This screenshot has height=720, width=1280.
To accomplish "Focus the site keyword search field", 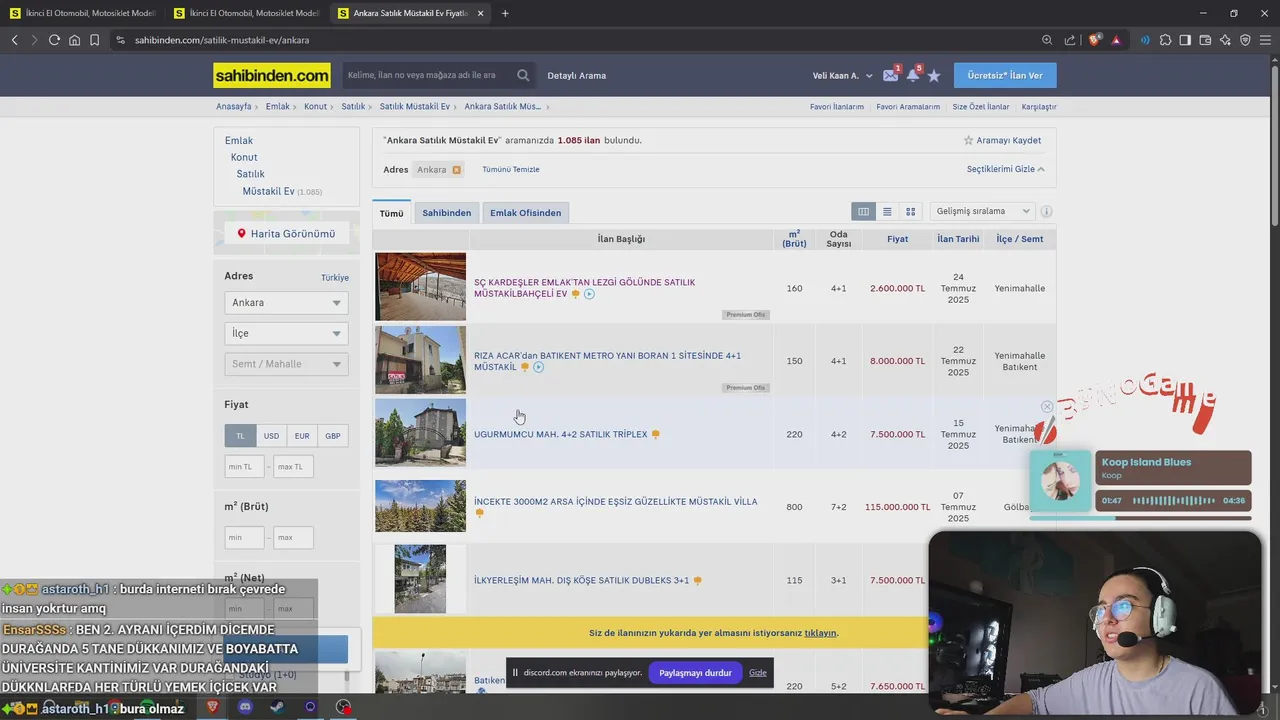I will pyautogui.click(x=428, y=75).
